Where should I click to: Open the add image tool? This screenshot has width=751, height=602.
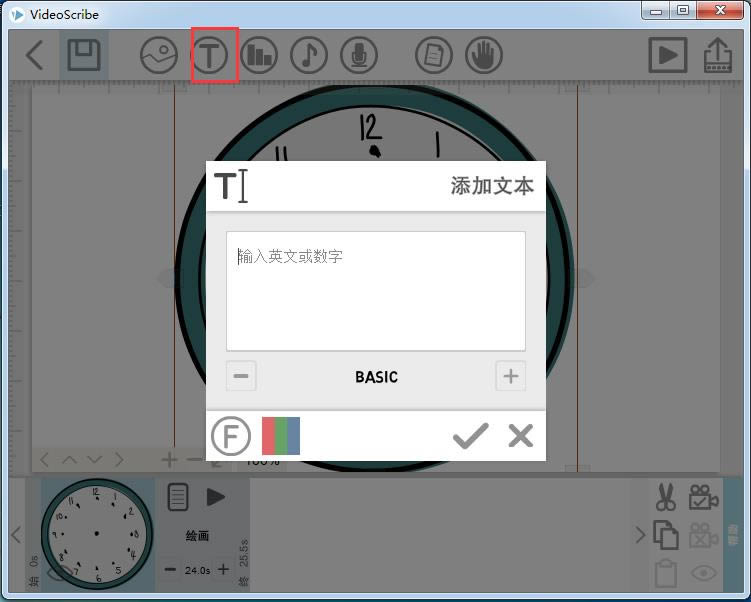tap(159, 55)
